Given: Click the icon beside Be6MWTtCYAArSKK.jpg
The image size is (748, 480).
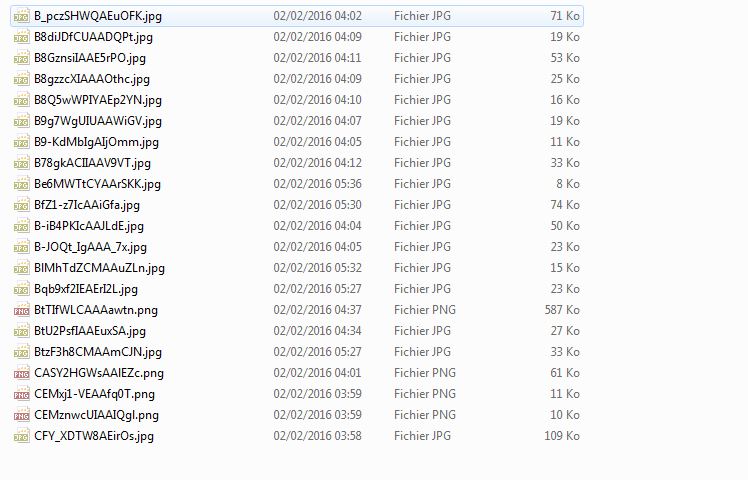Looking at the screenshot, I should (x=21, y=184).
